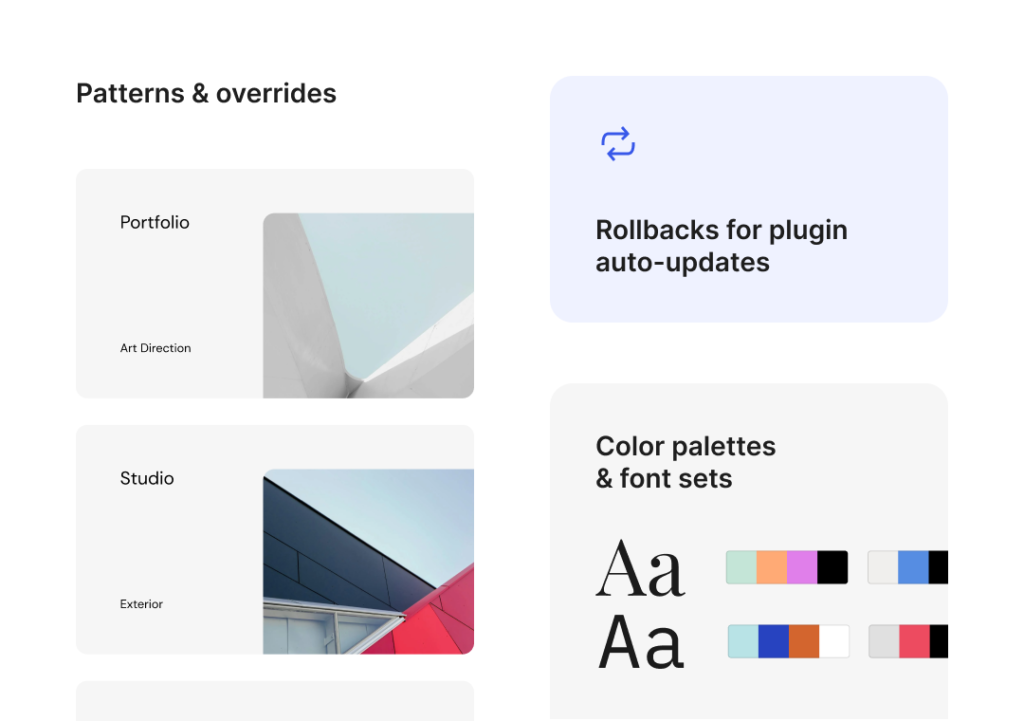Screen dimensions: 1024x721
Task: Pick the light blue swatch in top-right palette
Action: 913,567
